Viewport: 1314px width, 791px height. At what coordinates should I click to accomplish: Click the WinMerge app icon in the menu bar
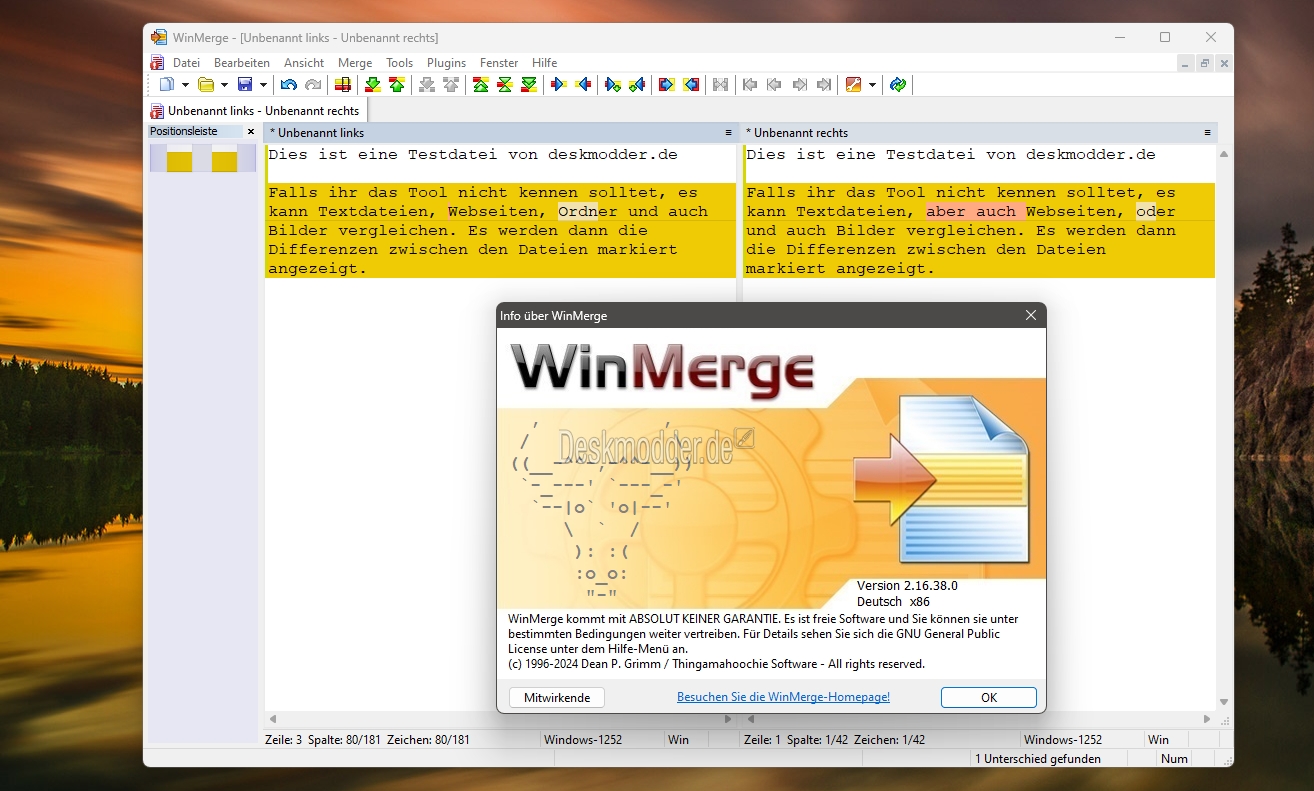157,62
